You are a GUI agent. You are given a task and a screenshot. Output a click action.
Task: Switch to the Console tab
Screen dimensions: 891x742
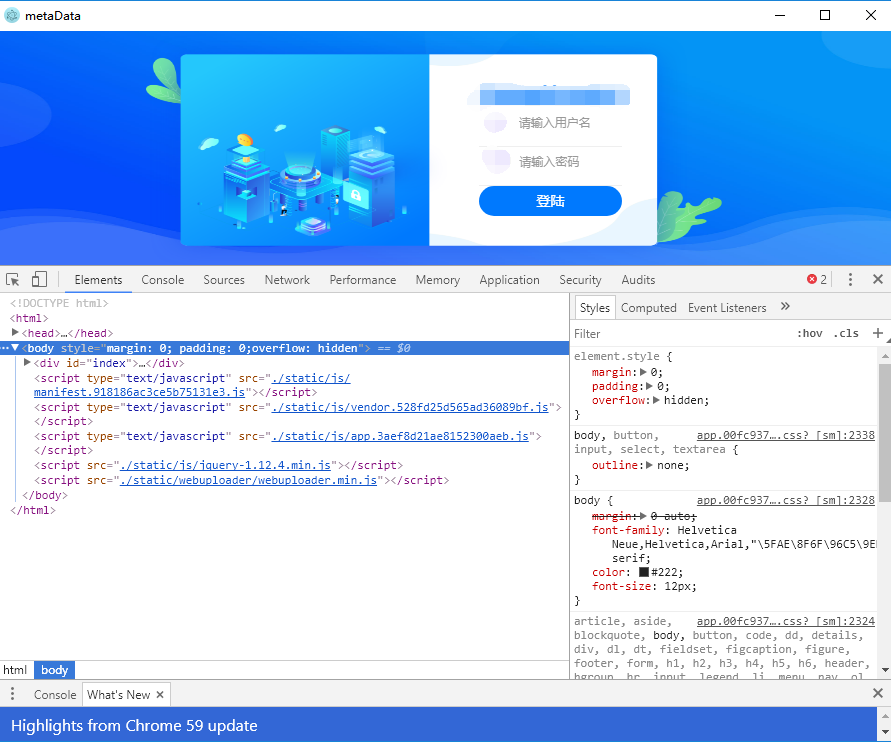pyautogui.click(x=163, y=280)
